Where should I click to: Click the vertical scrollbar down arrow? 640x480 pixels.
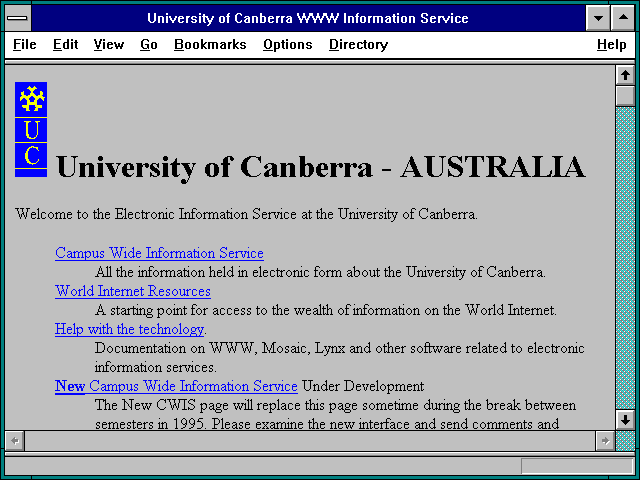pos(625,420)
